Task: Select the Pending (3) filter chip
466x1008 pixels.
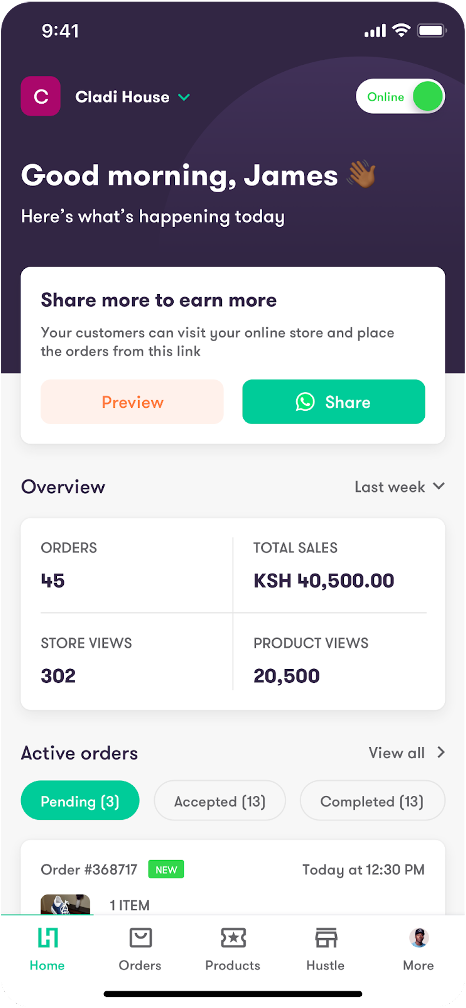Action: click(80, 800)
